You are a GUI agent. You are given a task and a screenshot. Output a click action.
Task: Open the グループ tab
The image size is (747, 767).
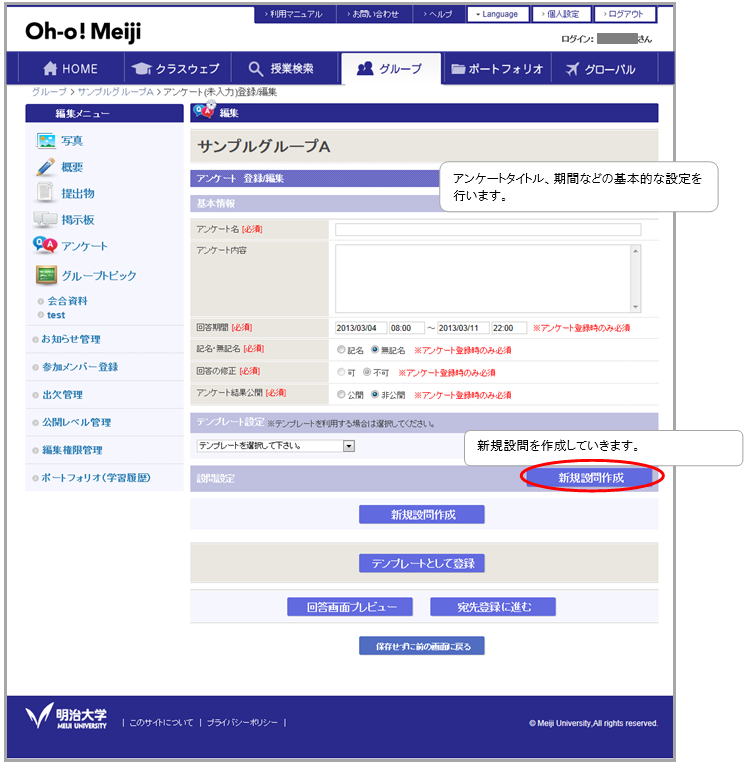coord(390,69)
